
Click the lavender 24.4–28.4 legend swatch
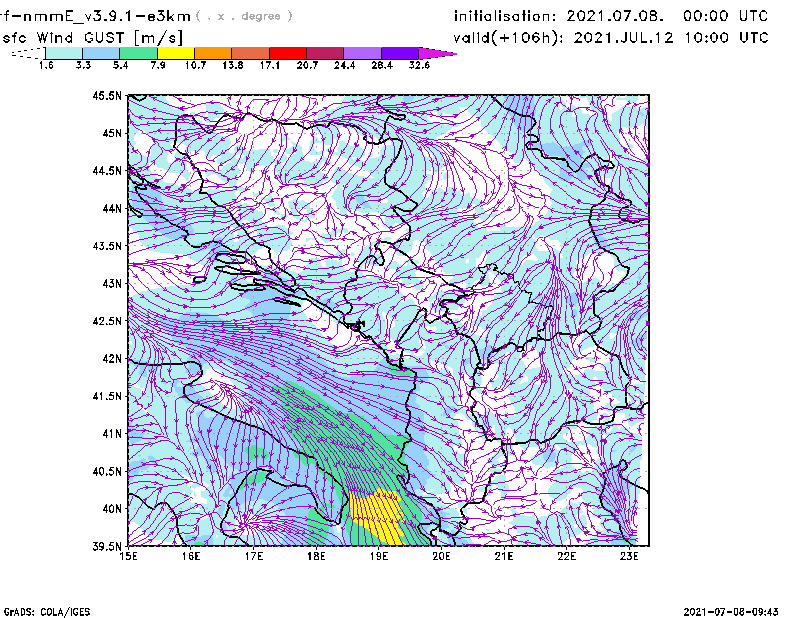[x=363, y=53]
